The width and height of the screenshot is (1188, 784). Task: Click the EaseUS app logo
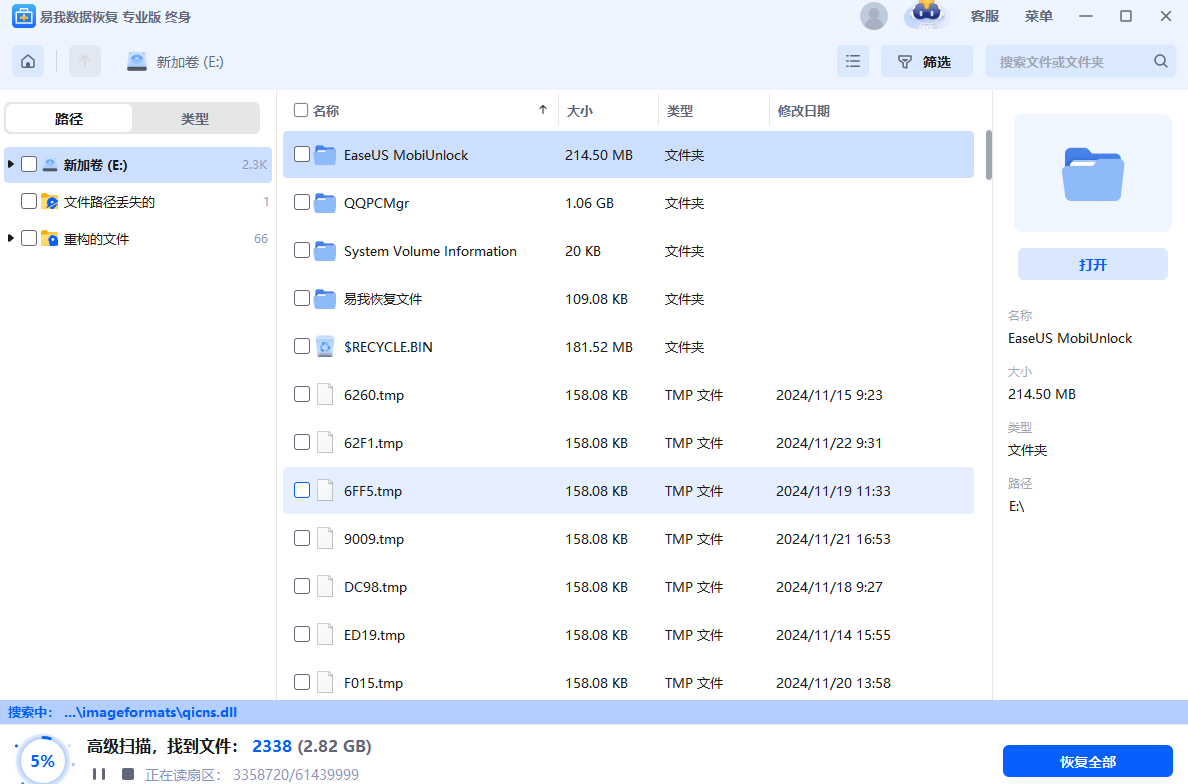23,16
